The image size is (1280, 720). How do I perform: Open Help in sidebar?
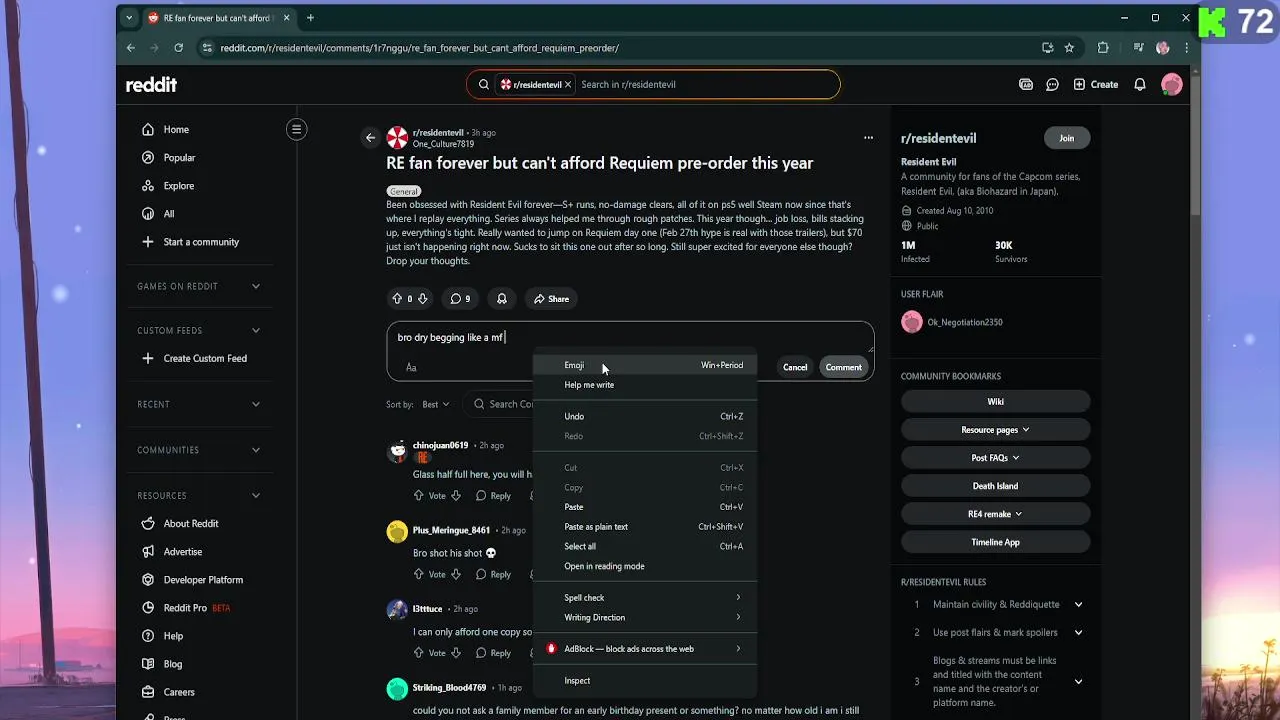coord(173,635)
